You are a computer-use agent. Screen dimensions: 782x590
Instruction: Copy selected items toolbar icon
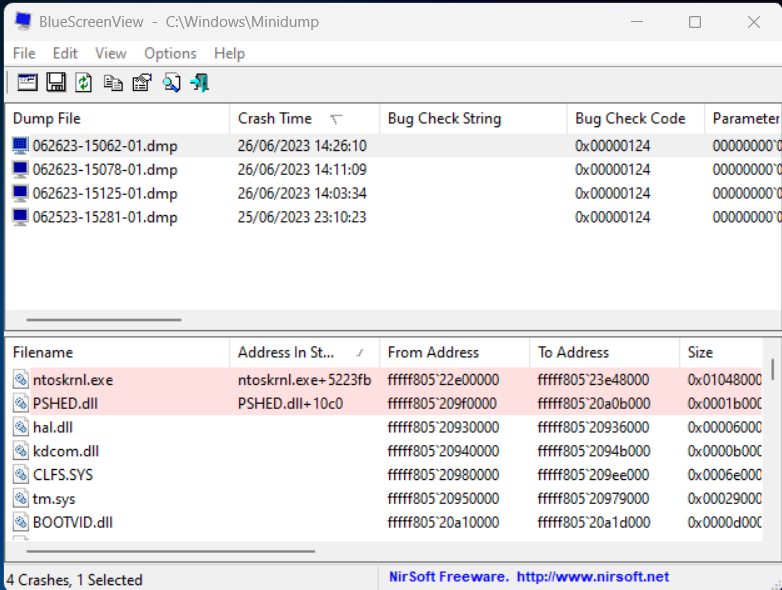point(113,83)
